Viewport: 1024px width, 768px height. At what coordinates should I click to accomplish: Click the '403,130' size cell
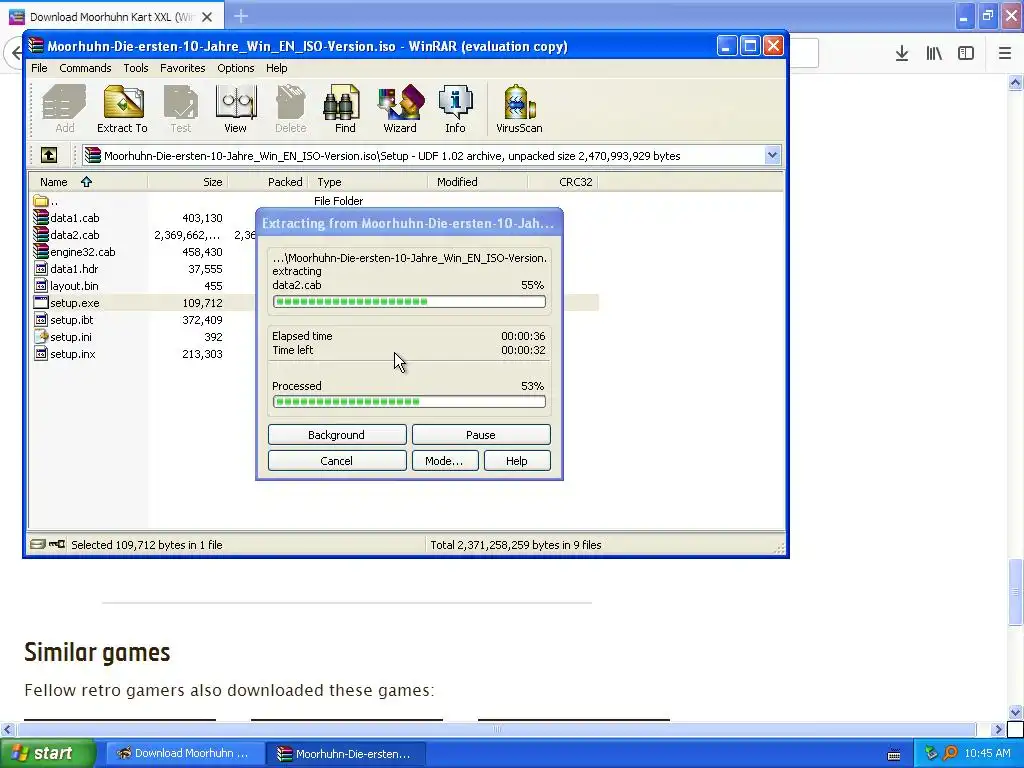point(202,217)
